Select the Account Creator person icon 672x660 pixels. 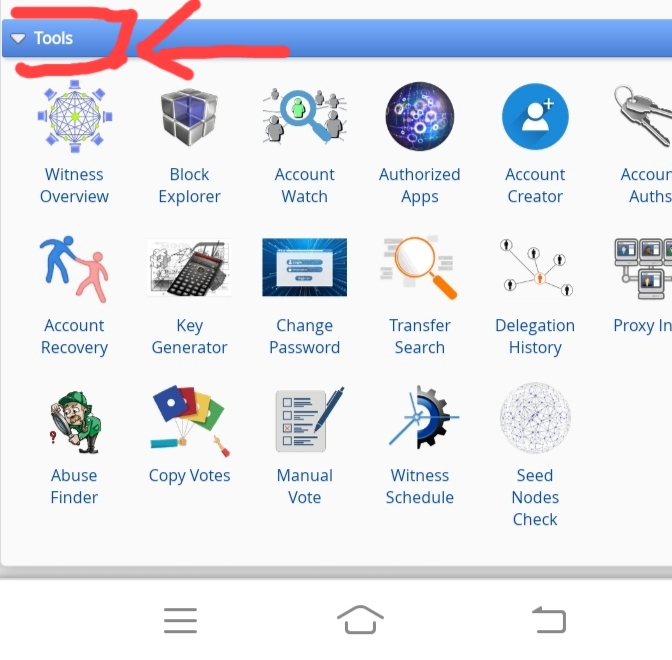[535, 117]
